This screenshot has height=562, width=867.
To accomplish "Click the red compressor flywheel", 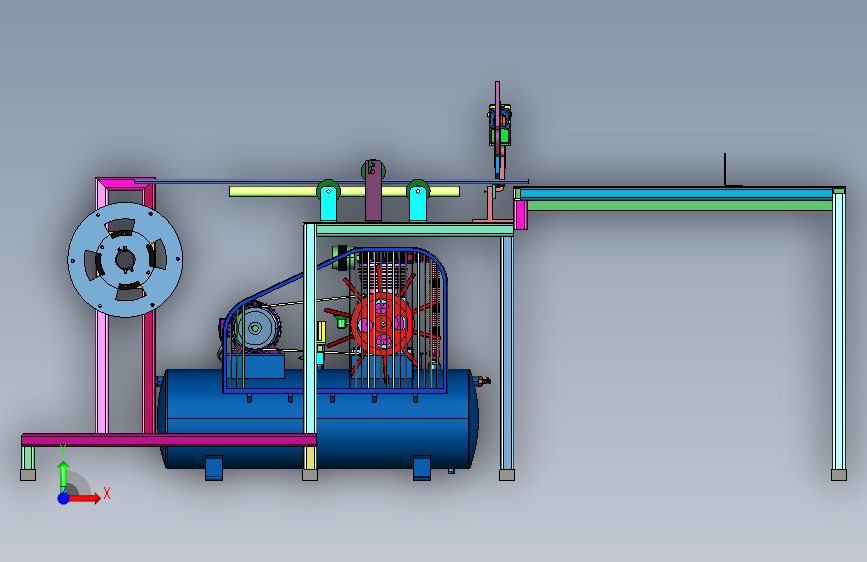I will (x=383, y=324).
